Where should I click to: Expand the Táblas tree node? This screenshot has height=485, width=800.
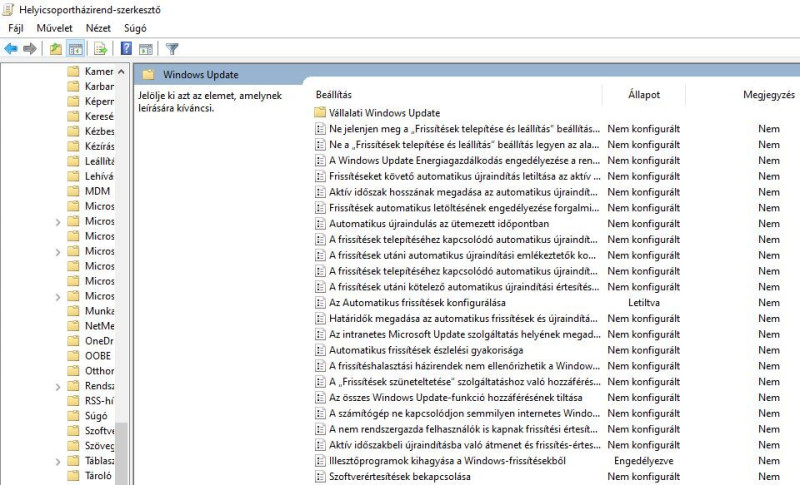pos(58,462)
